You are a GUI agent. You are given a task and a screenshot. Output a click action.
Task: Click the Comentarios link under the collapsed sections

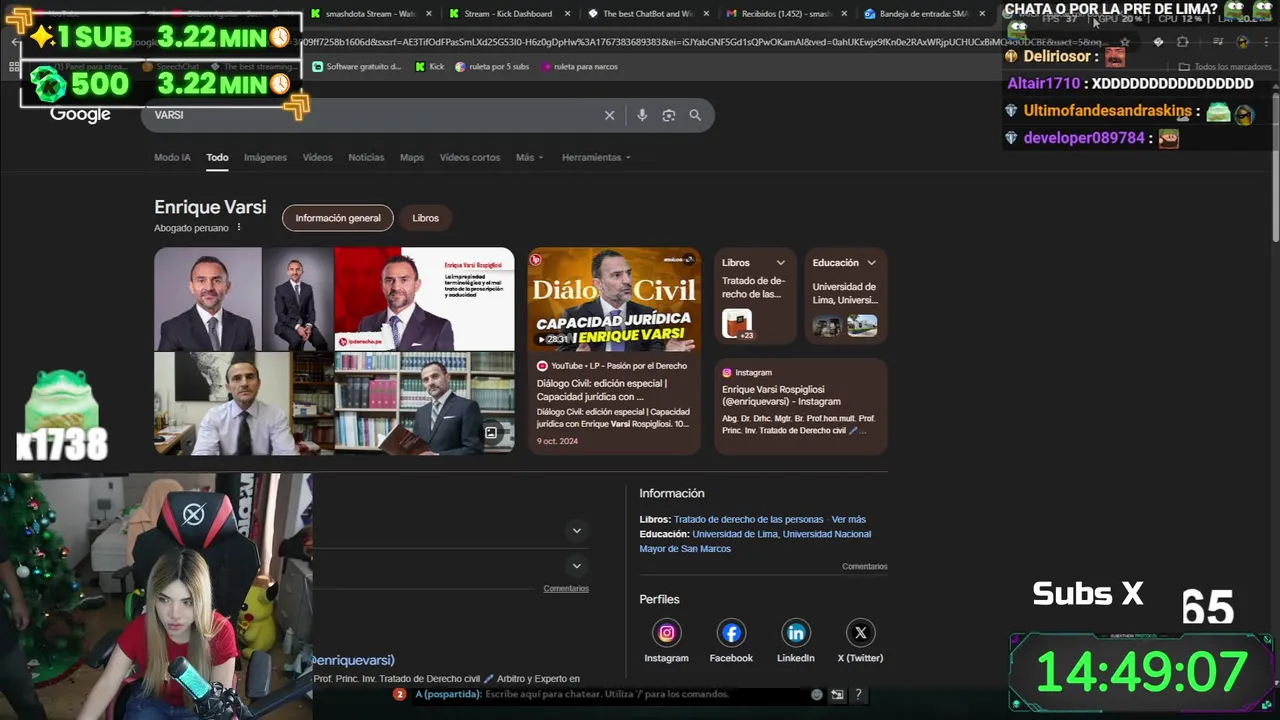[x=566, y=589]
